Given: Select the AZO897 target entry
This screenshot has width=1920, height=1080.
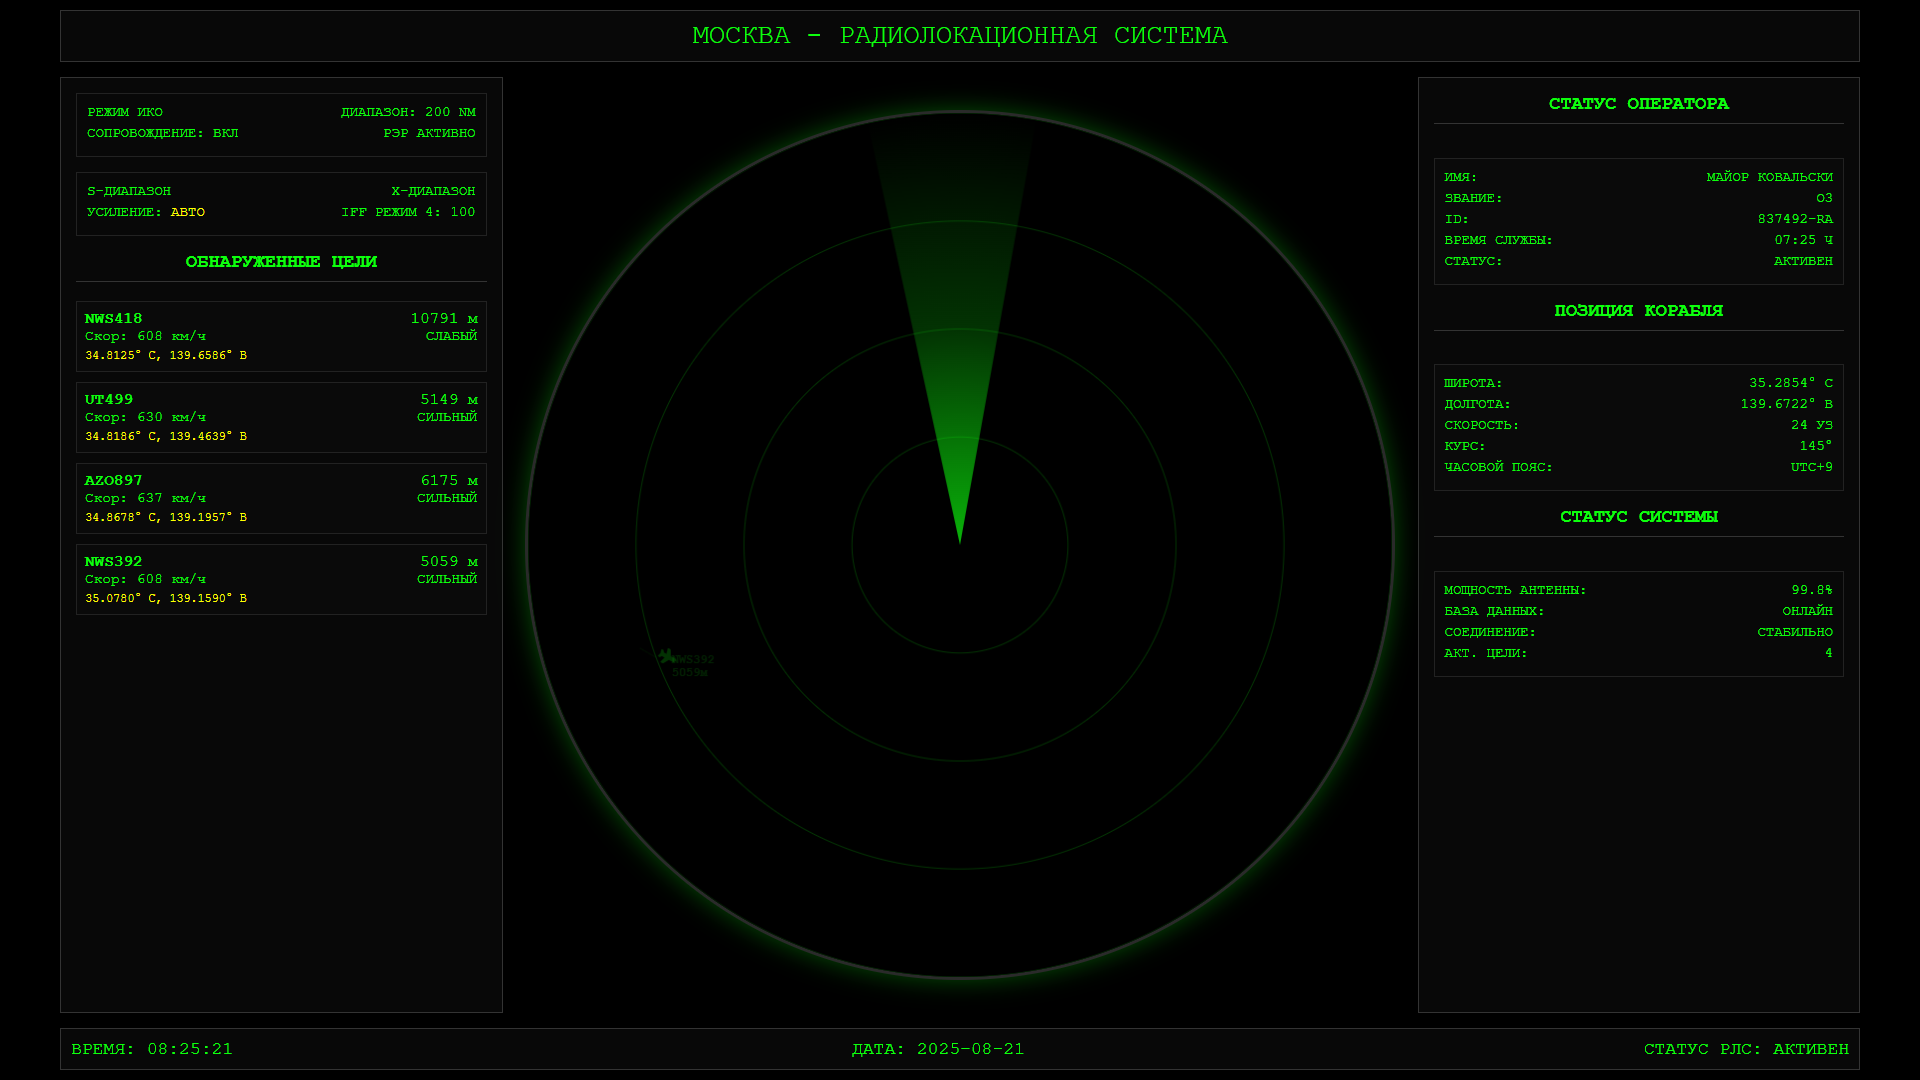Looking at the screenshot, I should pos(281,497).
